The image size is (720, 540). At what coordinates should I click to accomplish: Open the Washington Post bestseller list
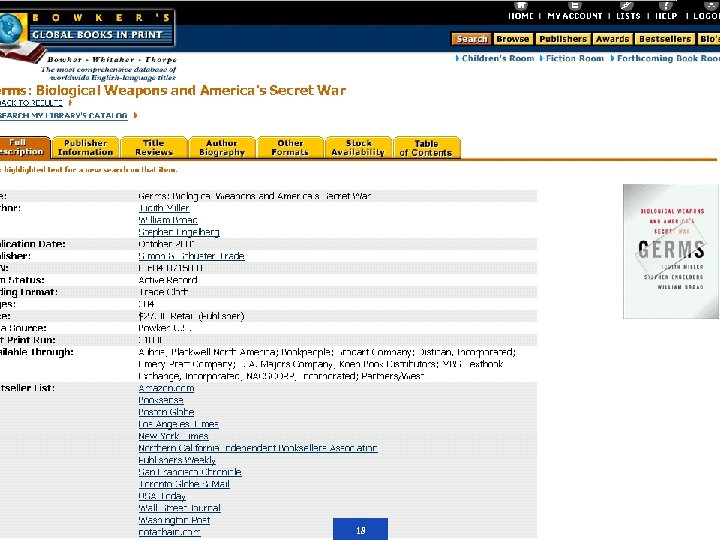point(174,520)
